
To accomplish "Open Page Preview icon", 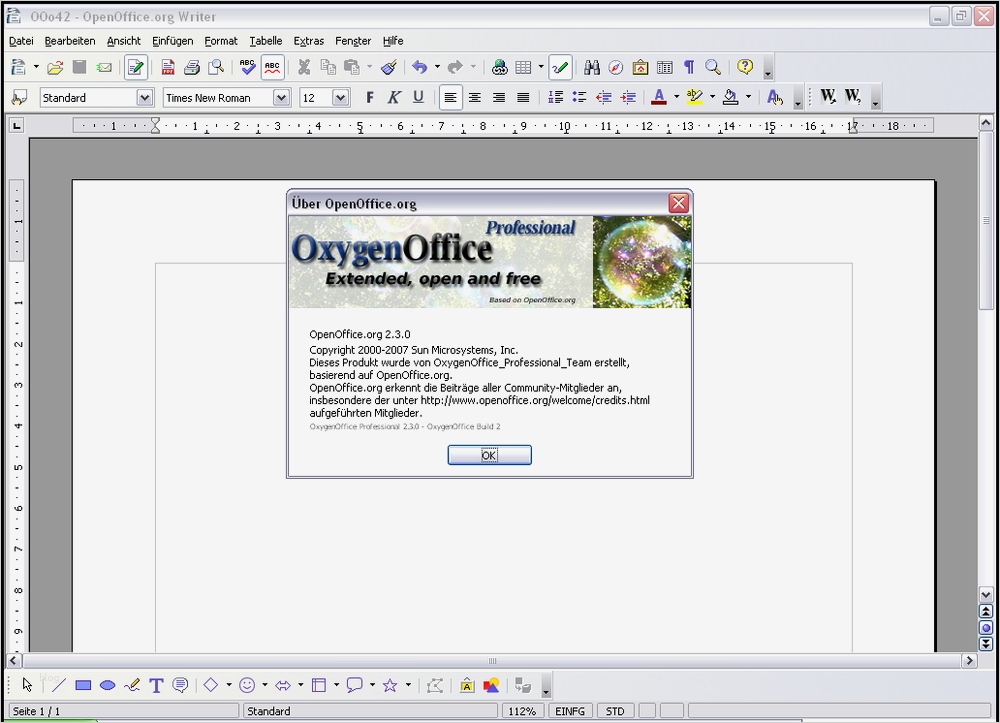I will 216,67.
